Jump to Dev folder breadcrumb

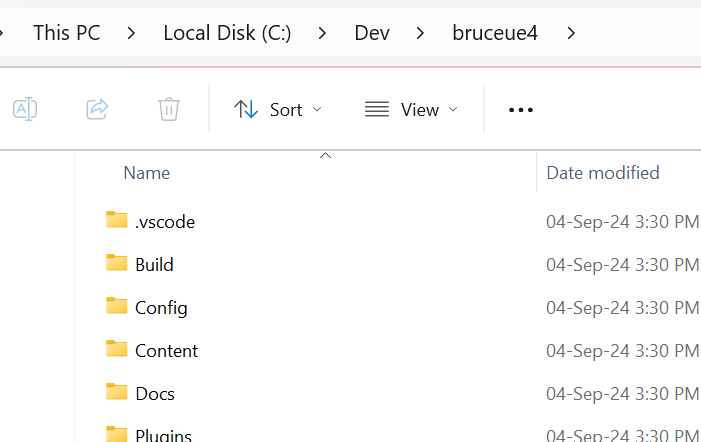tap(371, 33)
